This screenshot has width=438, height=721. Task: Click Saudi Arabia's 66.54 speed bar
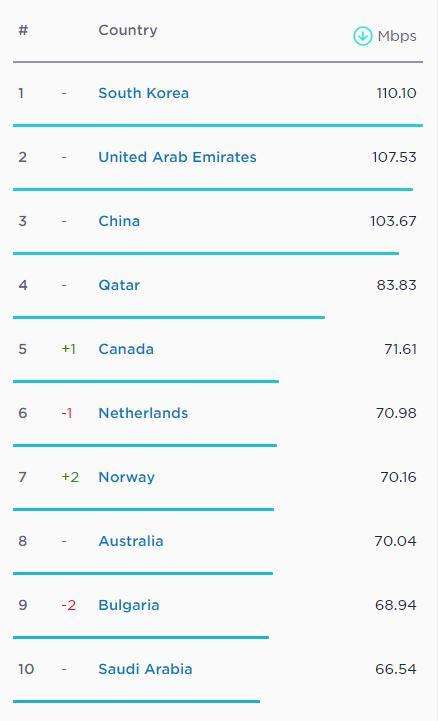(137, 701)
